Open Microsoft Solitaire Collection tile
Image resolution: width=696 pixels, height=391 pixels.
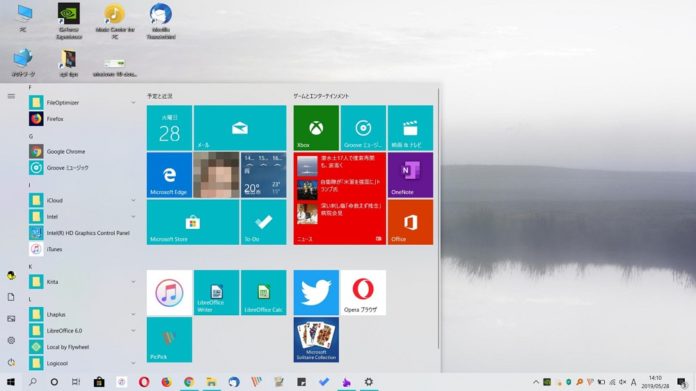click(316, 340)
